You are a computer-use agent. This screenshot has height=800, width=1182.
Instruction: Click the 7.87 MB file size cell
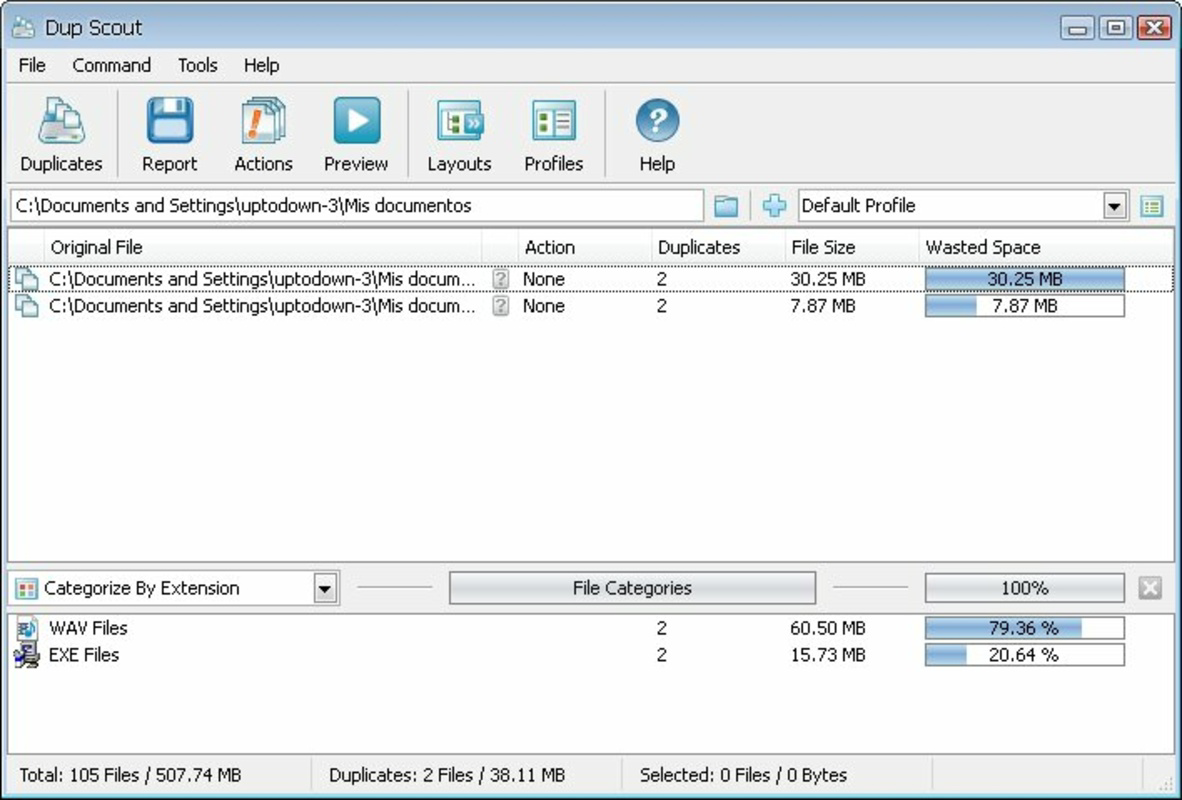point(822,305)
